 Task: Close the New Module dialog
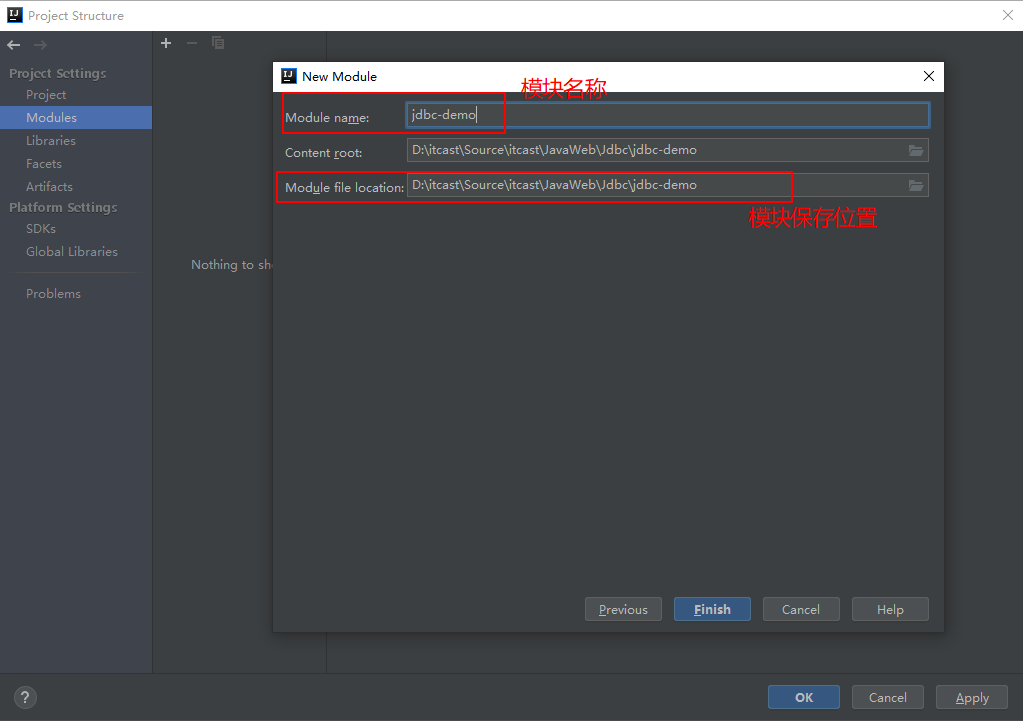(928, 77)
